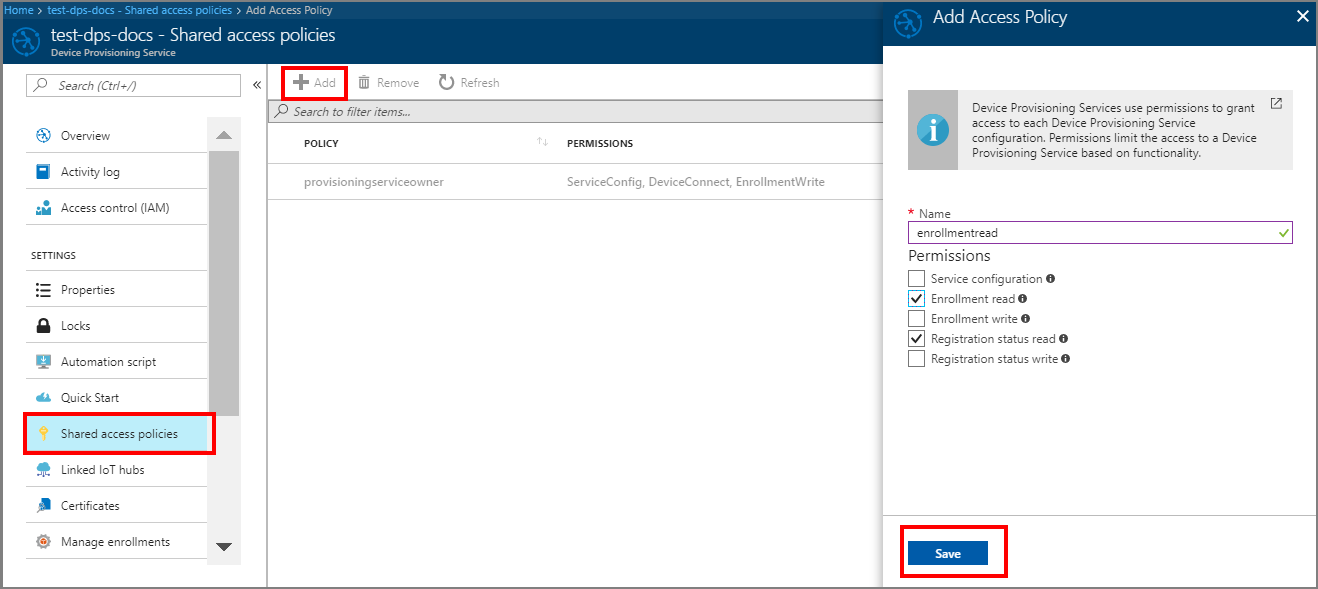Click the Manage enrollments gear icon
The height and width of the screenshot is (589, 1318).
(x=43, y=542)
